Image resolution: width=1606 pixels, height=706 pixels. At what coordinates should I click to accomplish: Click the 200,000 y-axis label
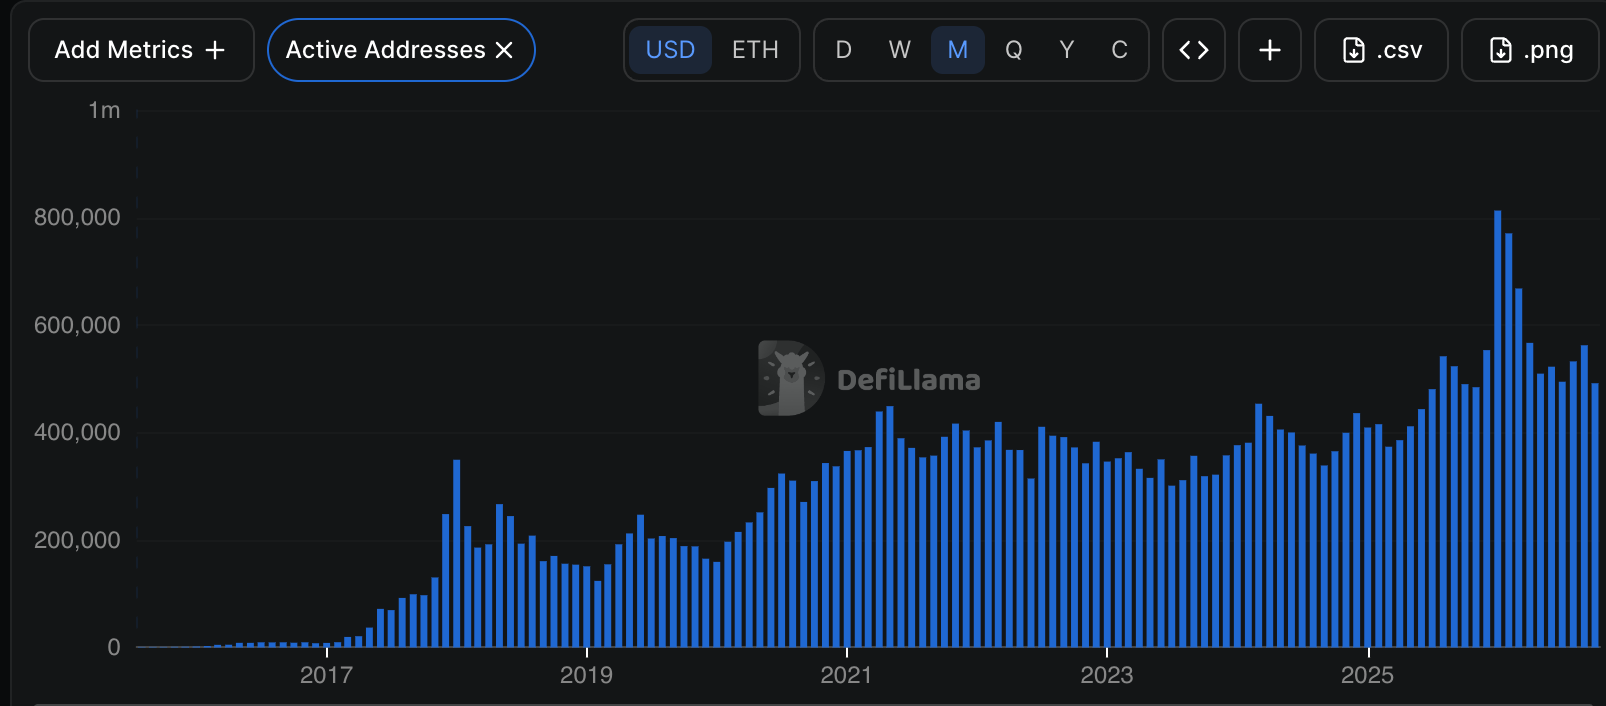point(77,540)
